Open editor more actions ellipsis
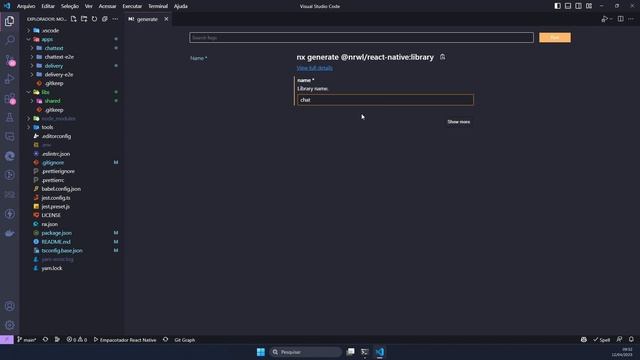 pyautogui.click(x=631, y=19)
